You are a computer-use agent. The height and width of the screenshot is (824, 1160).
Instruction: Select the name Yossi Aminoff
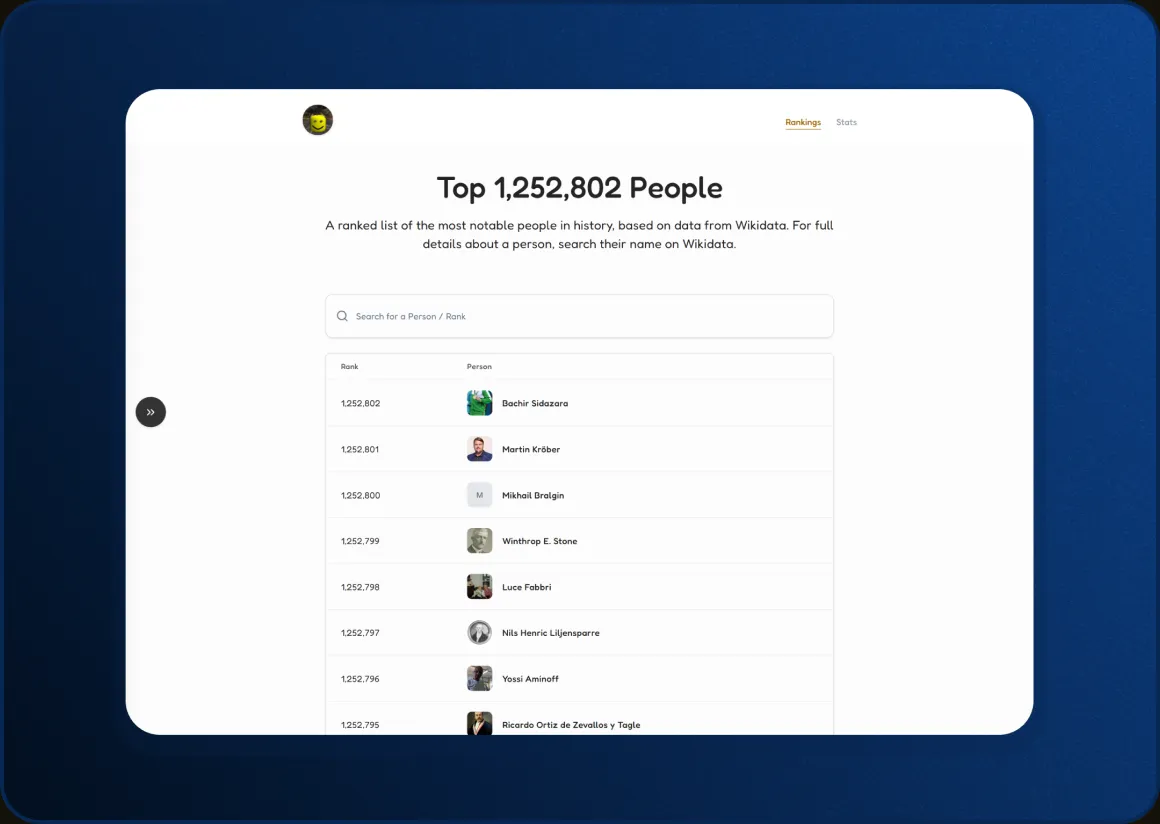point(530,678)
